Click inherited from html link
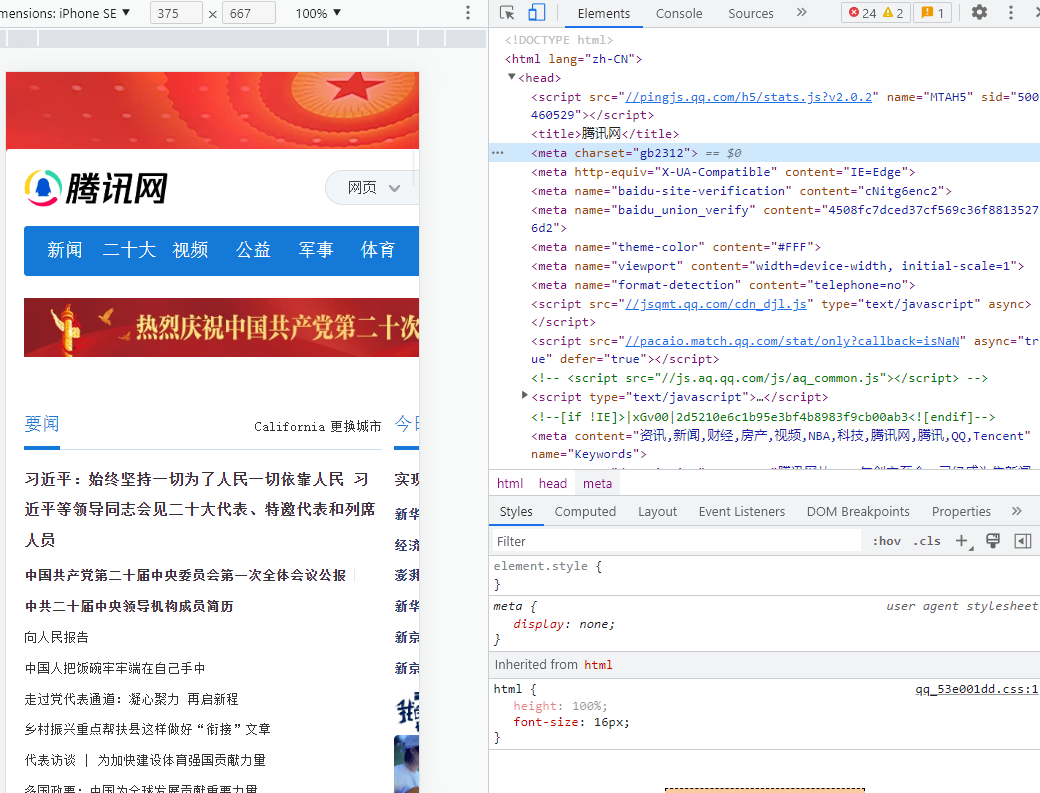1040x793 pixels. [x=598, y=664]
